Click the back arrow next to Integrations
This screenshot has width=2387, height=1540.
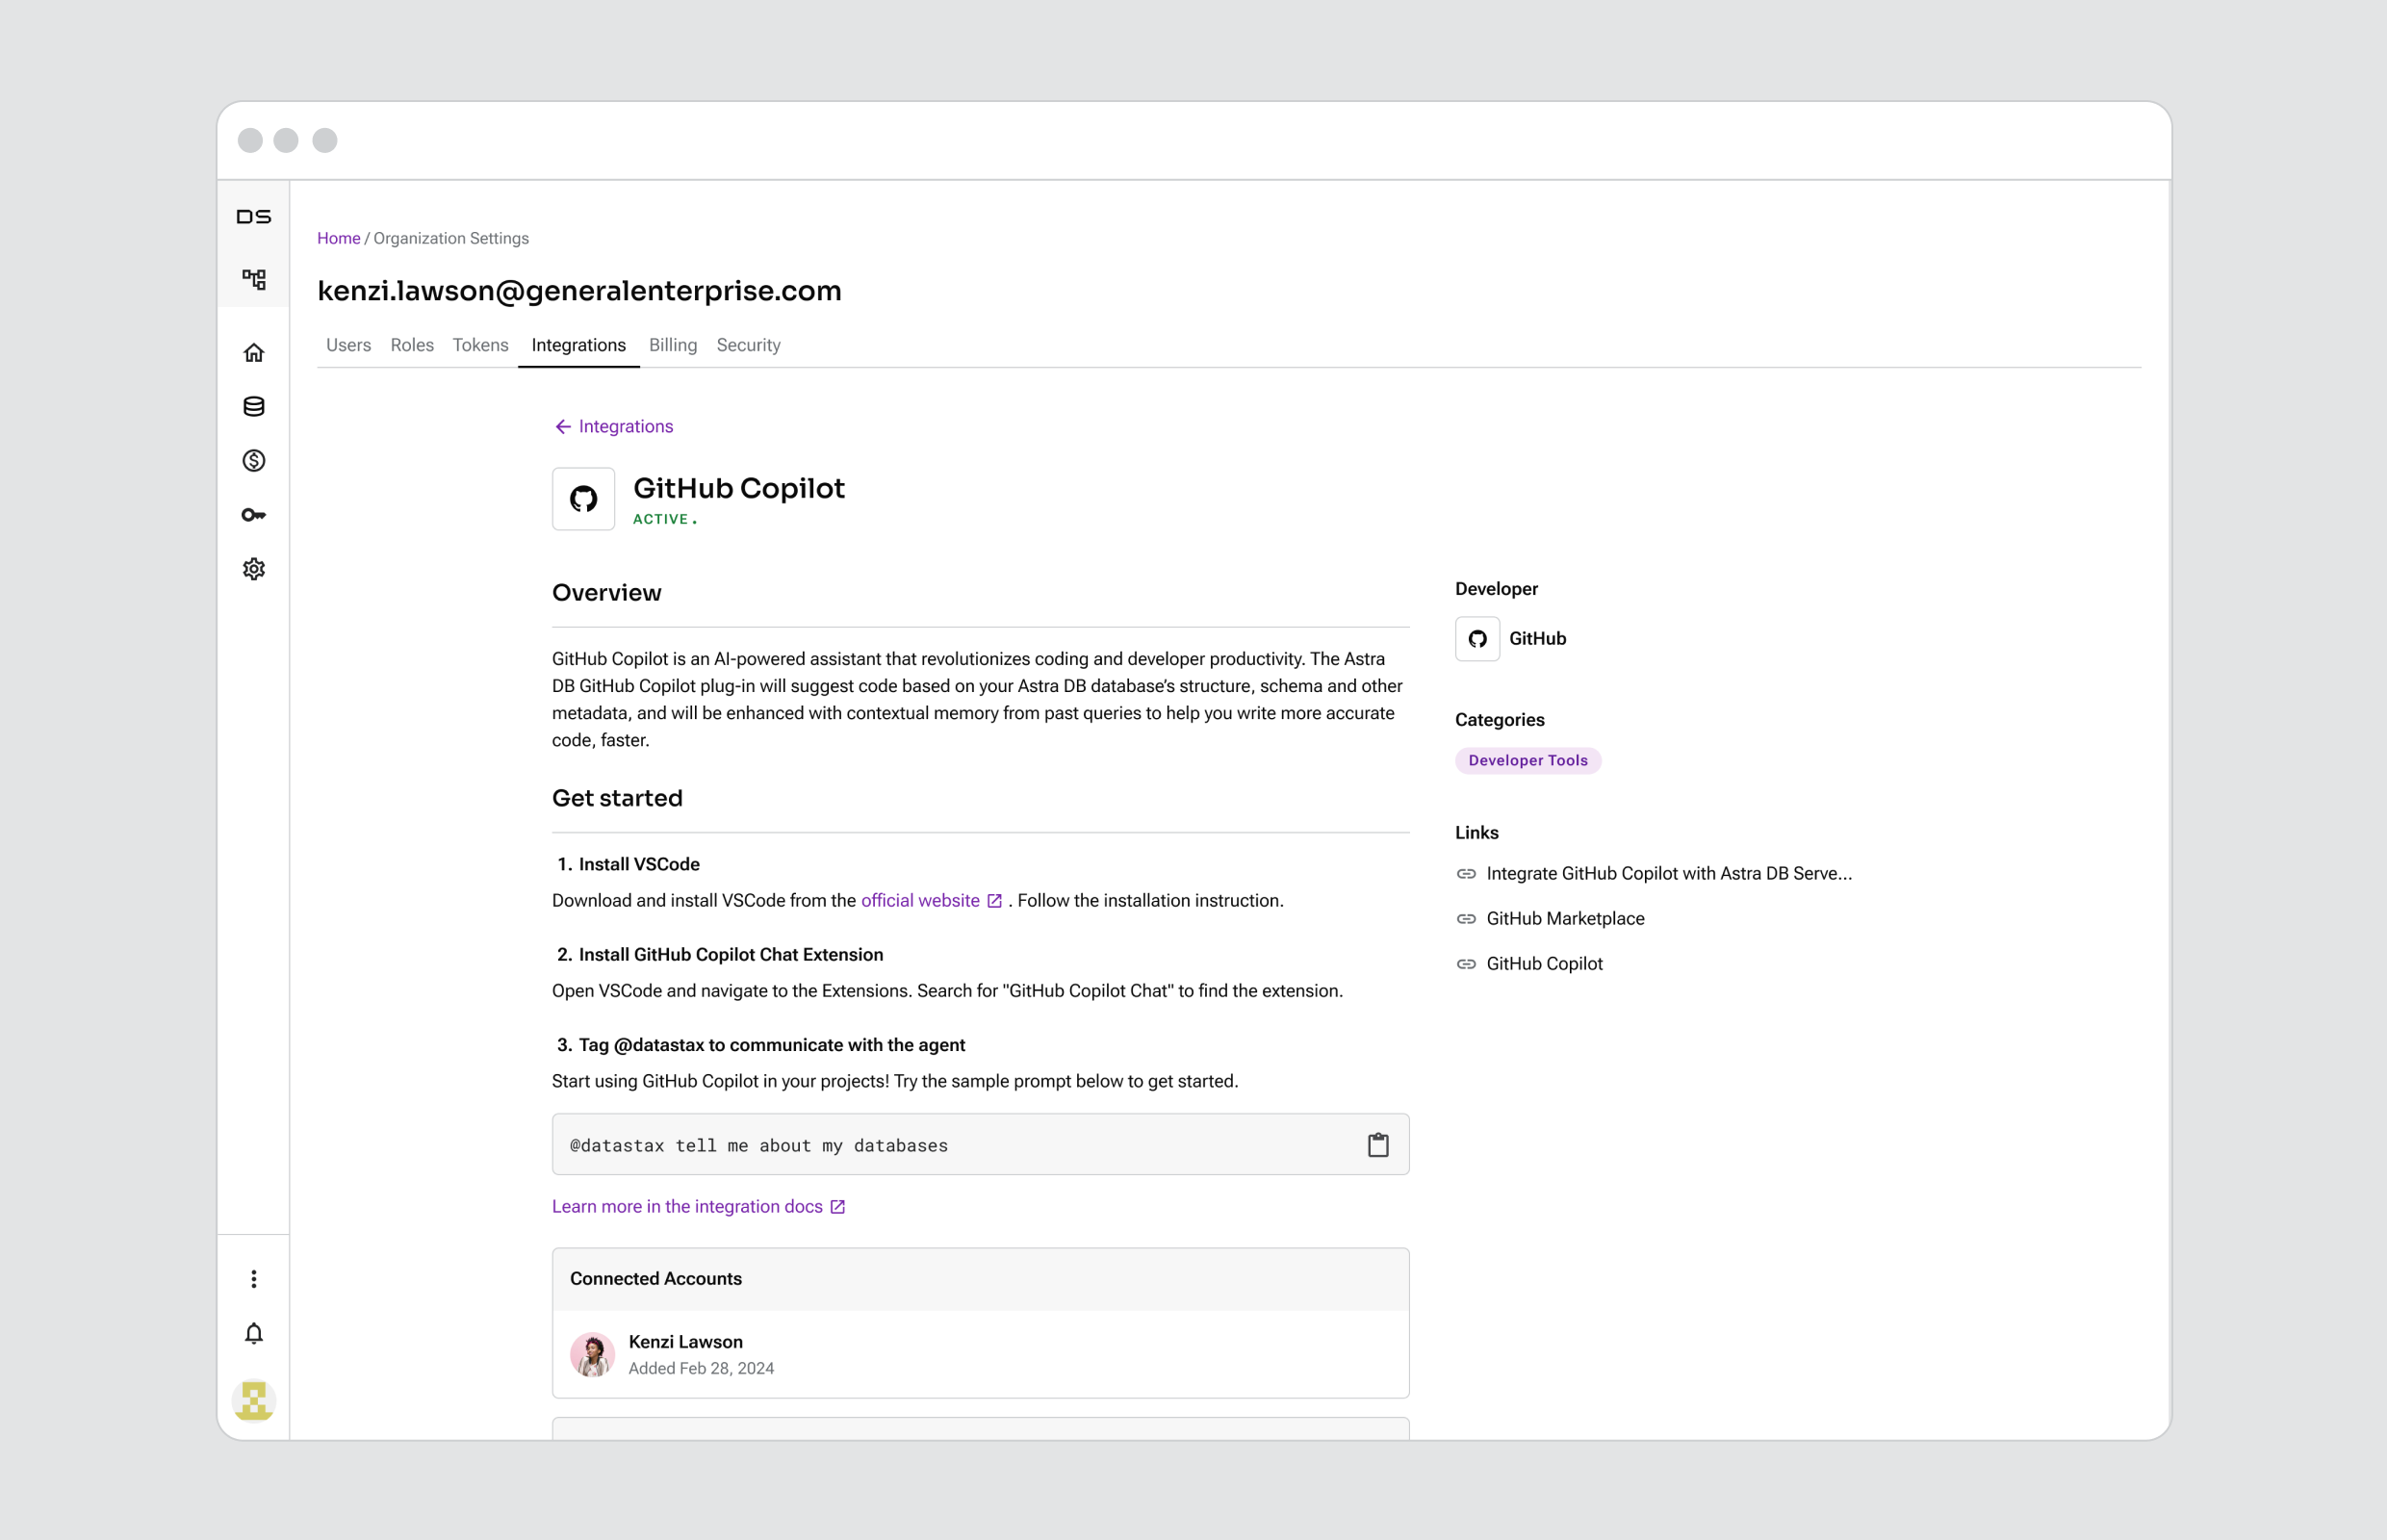(x=563, y=427)
